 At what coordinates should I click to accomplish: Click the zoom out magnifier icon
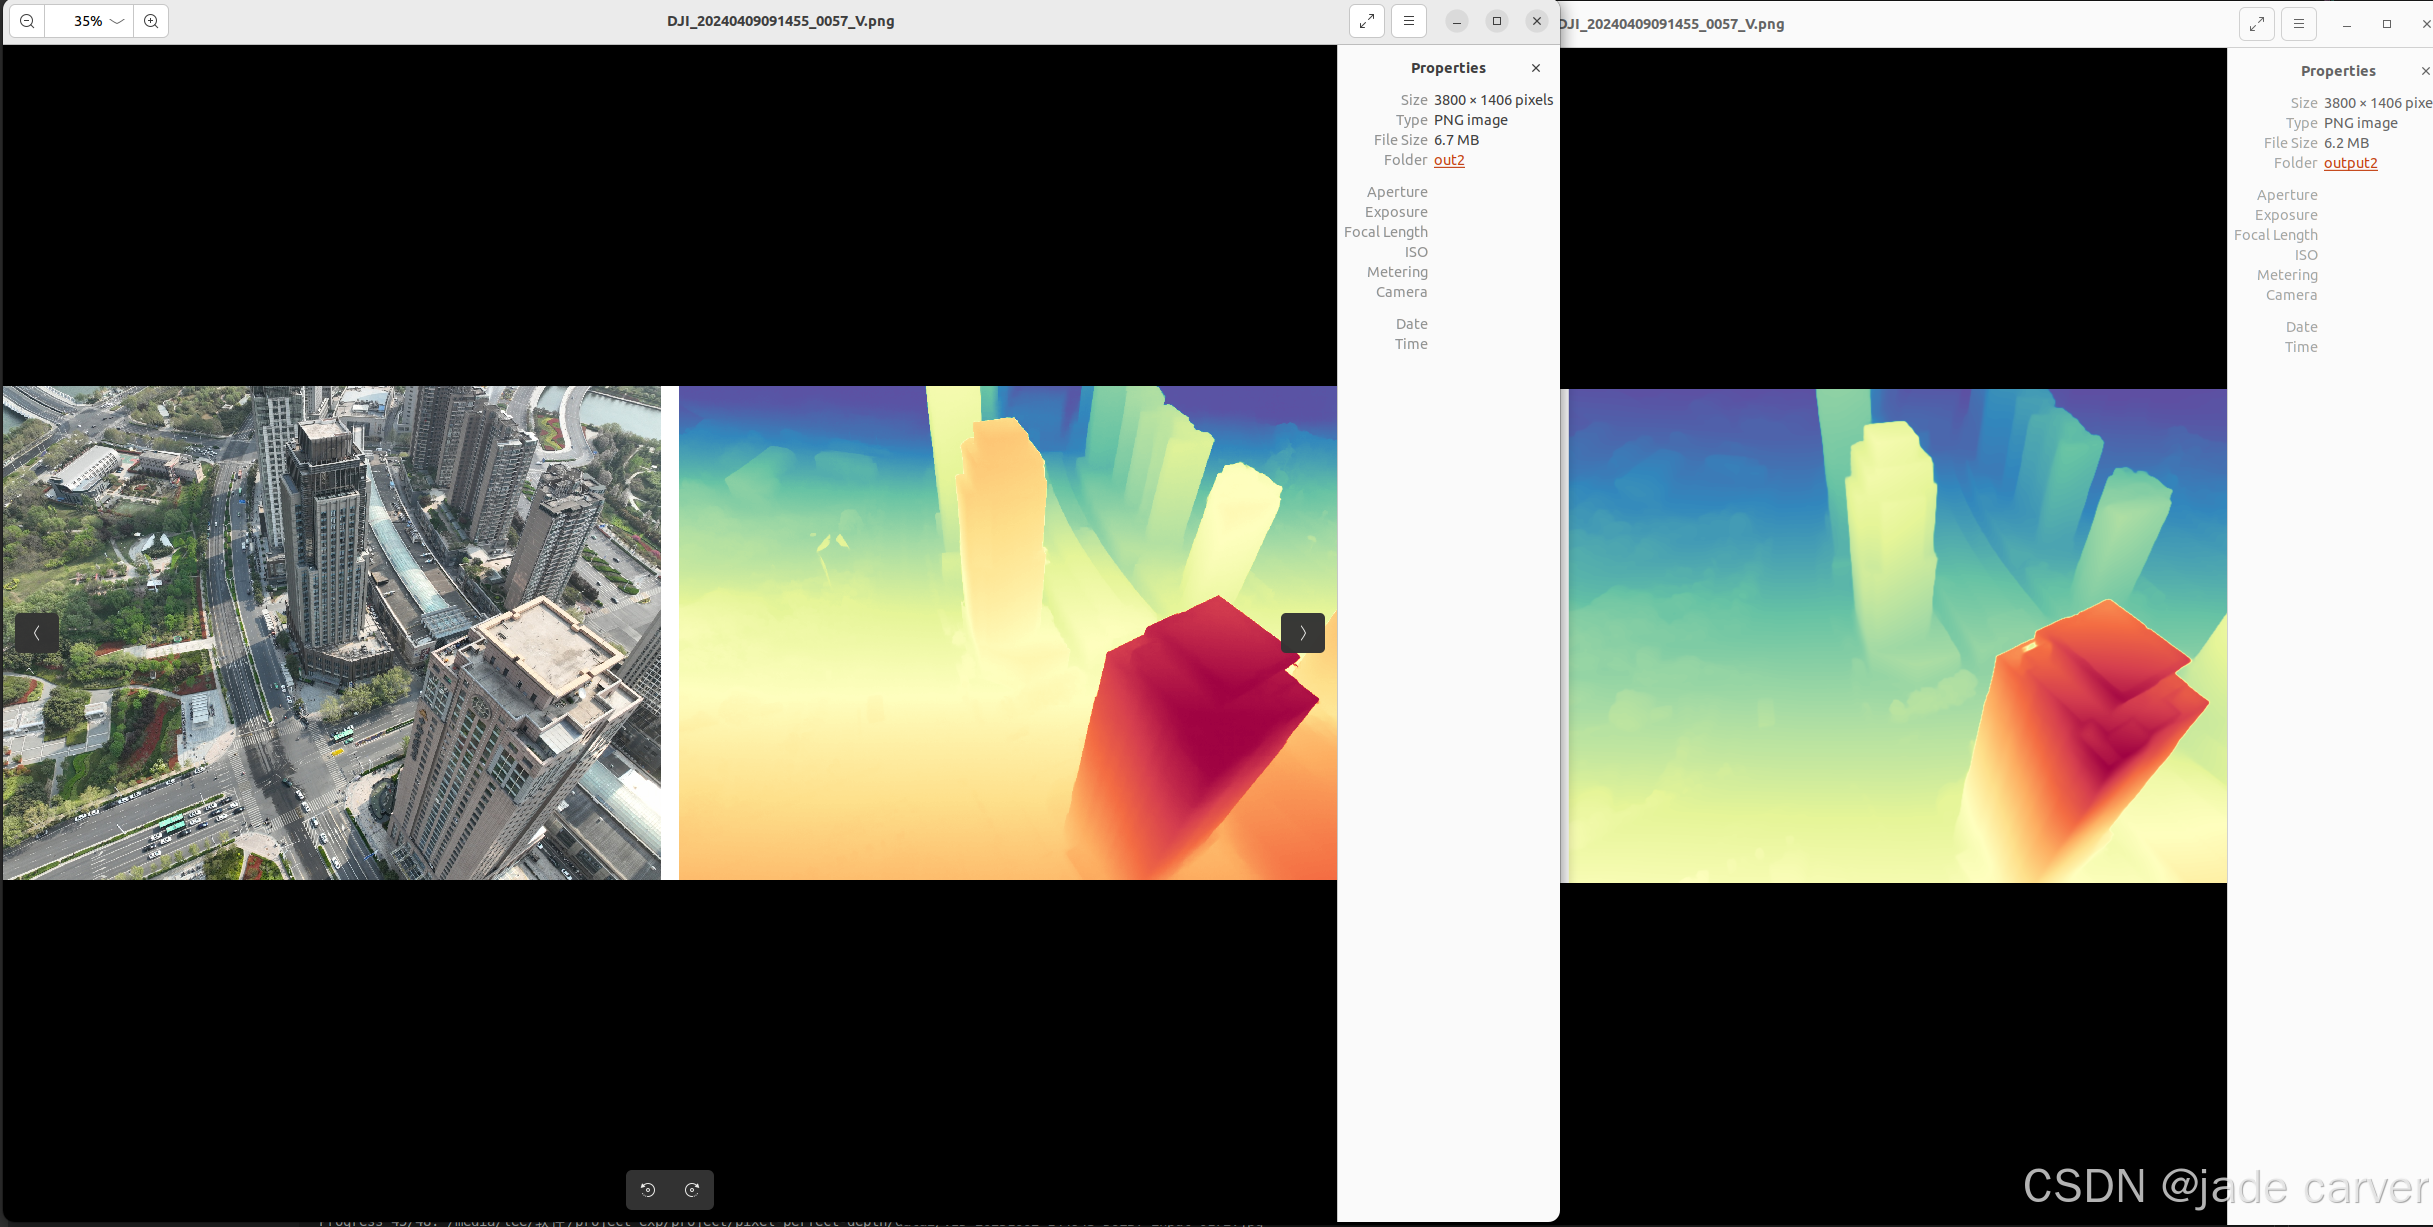(27, 21)
